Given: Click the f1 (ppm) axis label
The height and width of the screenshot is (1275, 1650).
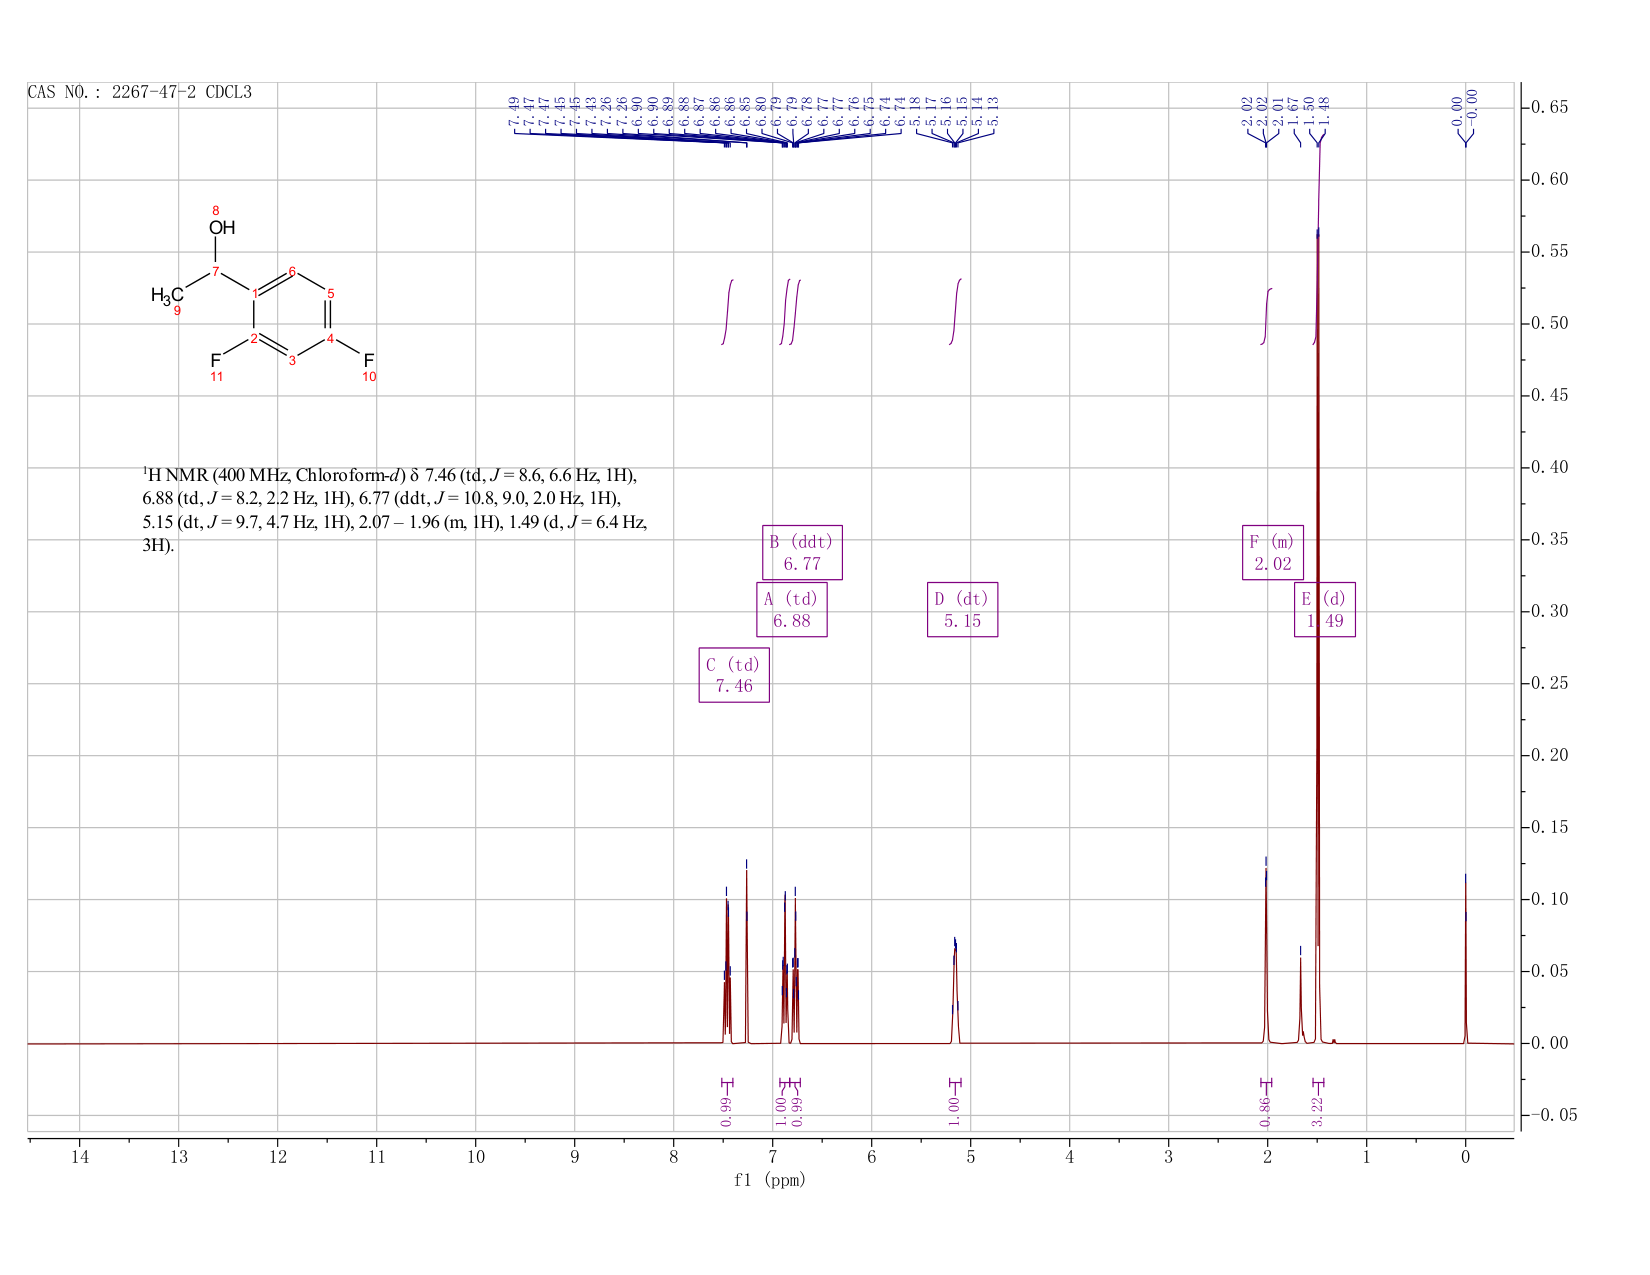Looking at the screenshot, I should click(770, 1180).
